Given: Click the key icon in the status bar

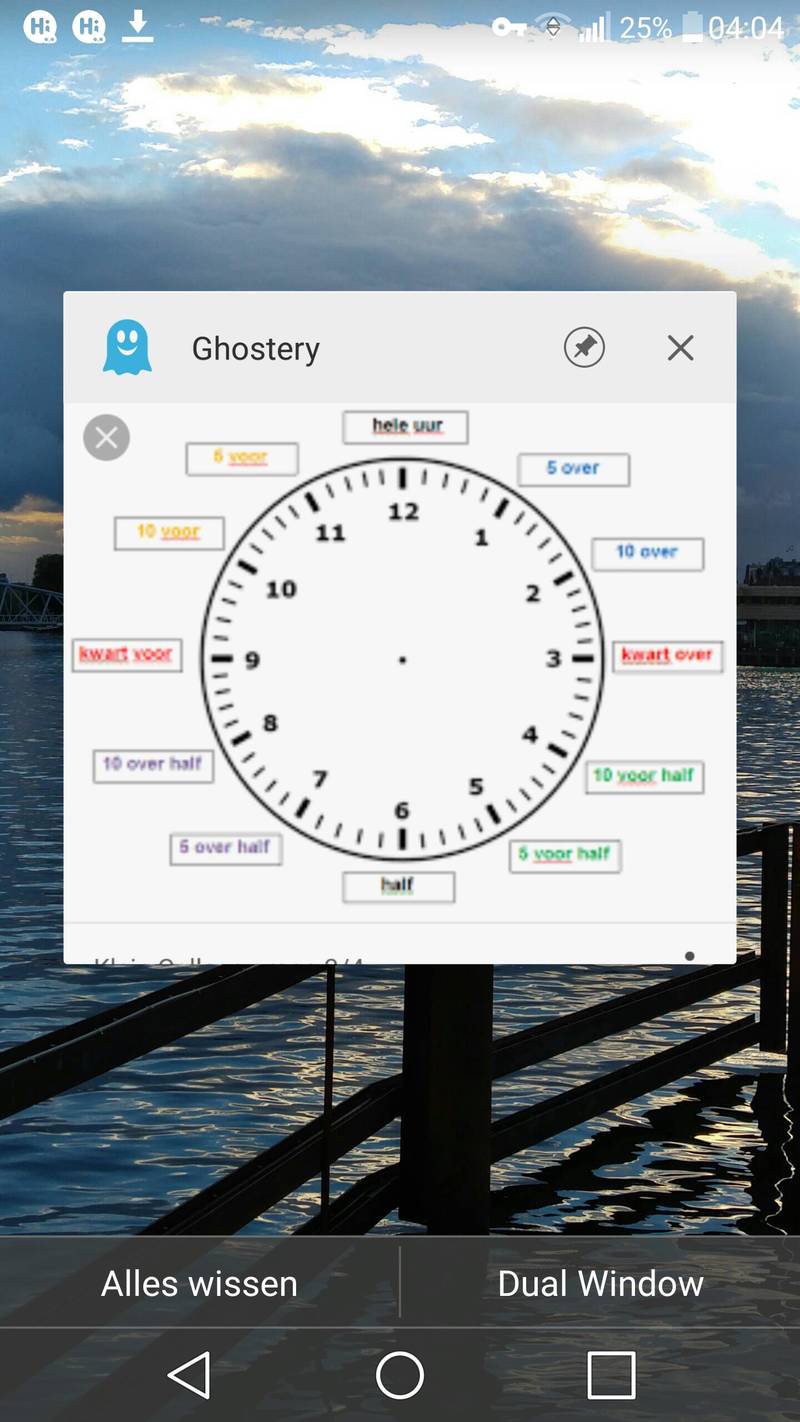Looking at the screenshot, I should click(x=510, y=27).
